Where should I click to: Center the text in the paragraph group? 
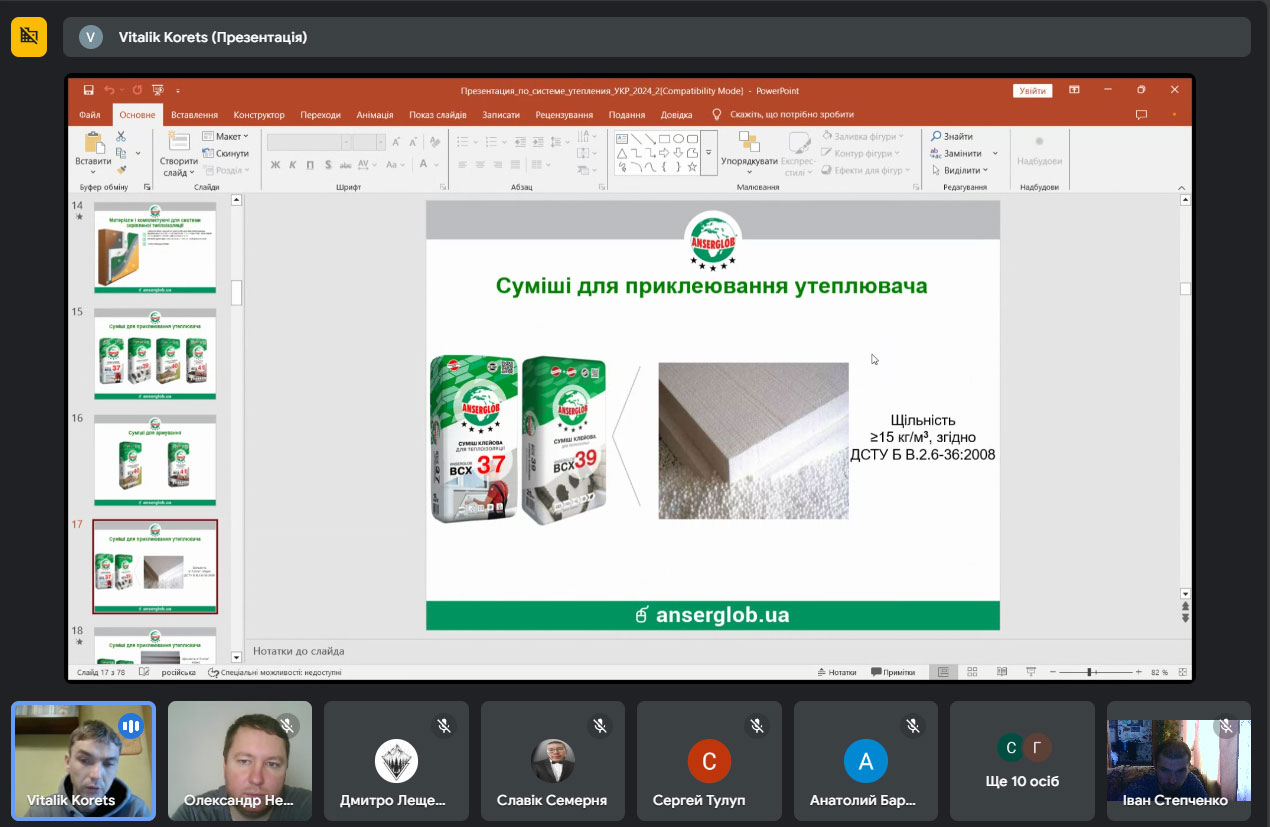coord(480,165)
